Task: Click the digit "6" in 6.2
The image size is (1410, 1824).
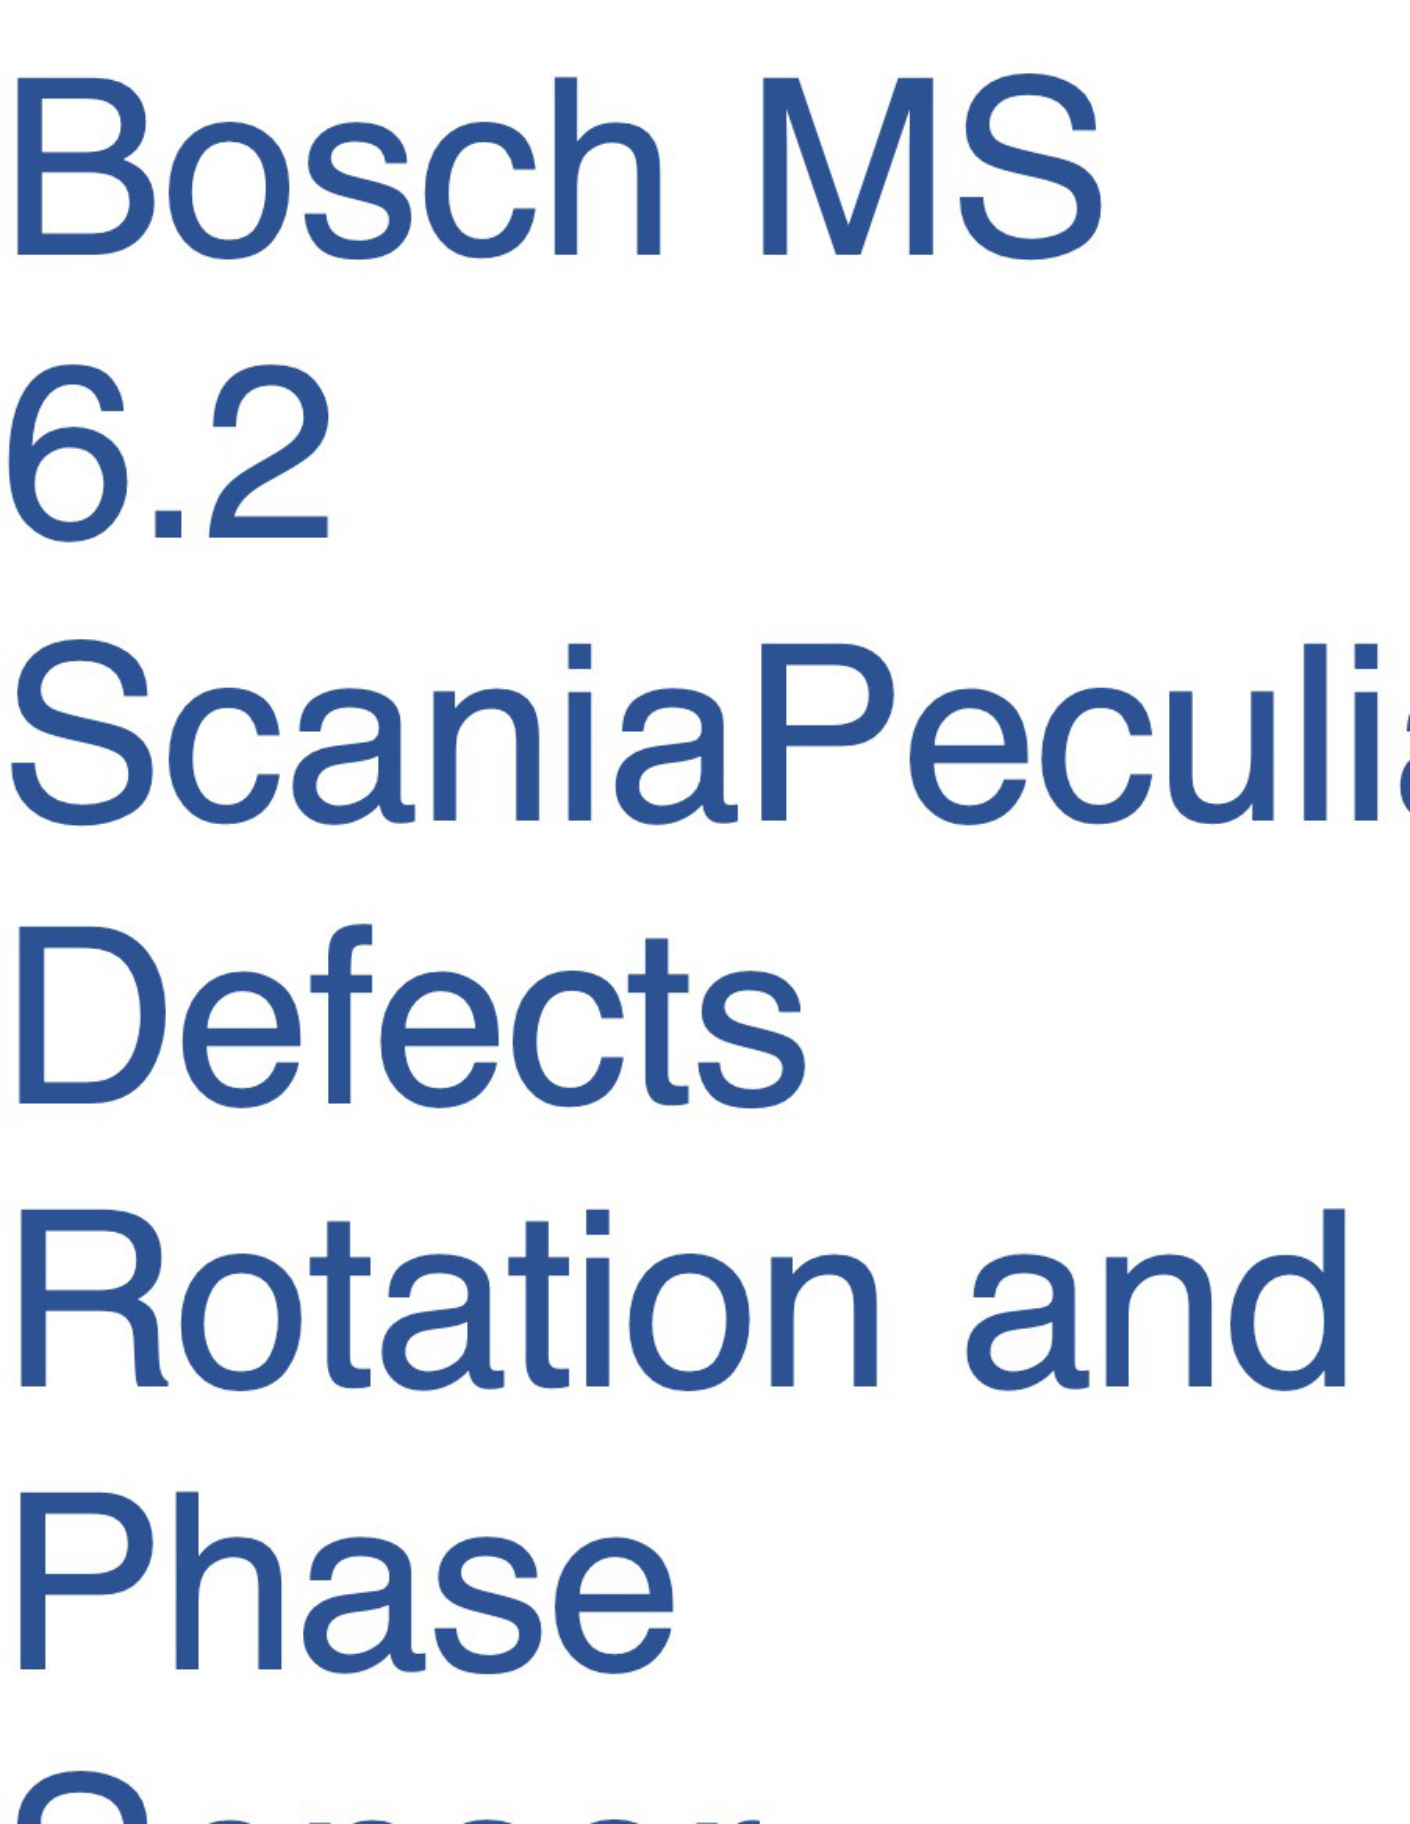Action: 72,453
